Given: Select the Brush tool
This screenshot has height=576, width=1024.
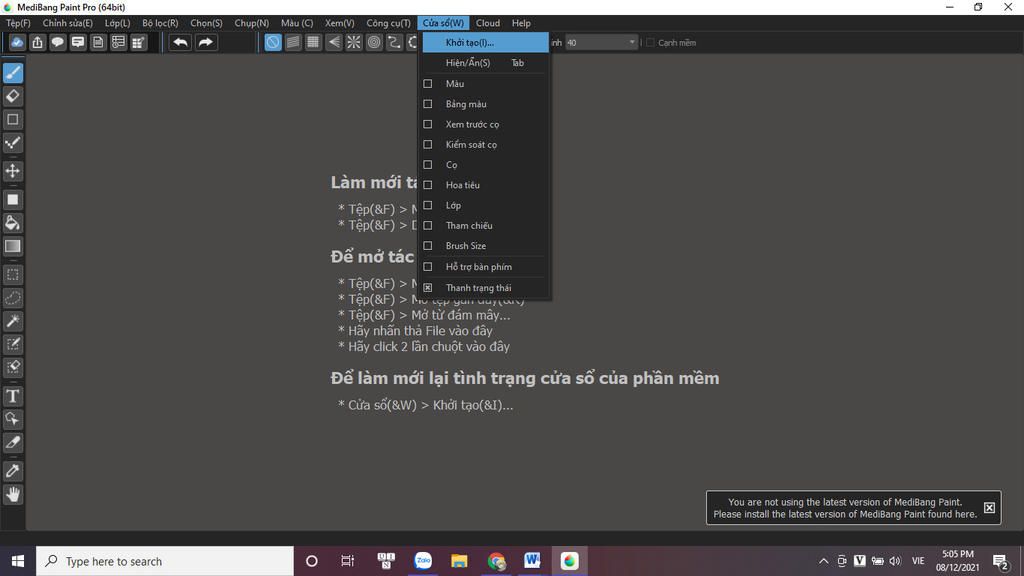Looking at the screenshot, I should 12,72.
